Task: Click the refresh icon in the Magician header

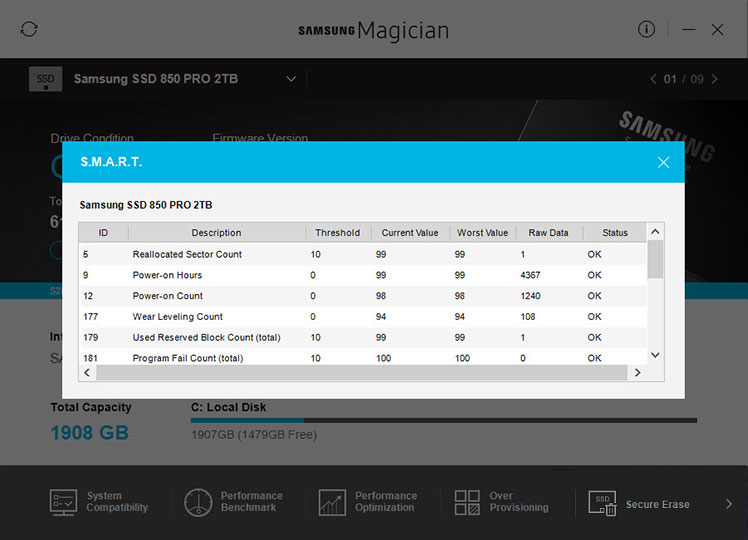Action: [x=29, y=29]
